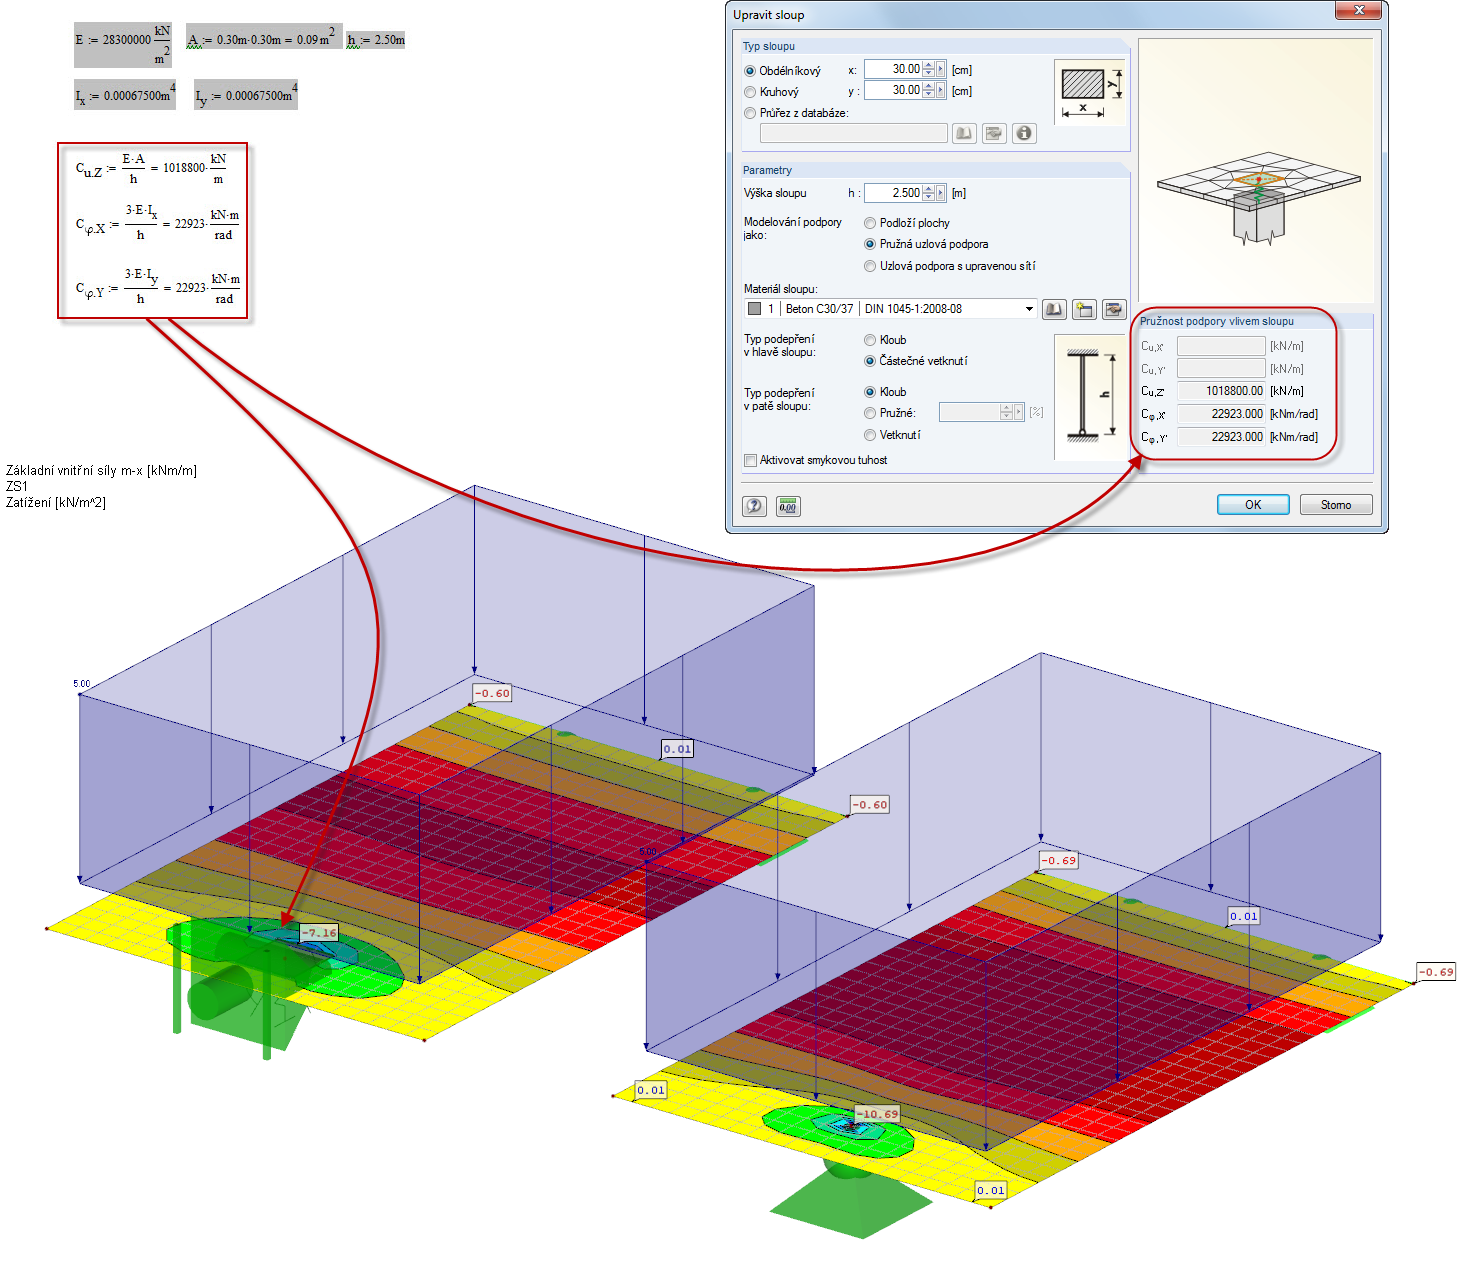1478x1266 pixels.
Task: Open the y dimension value list arrow
Action: (941, 90)
